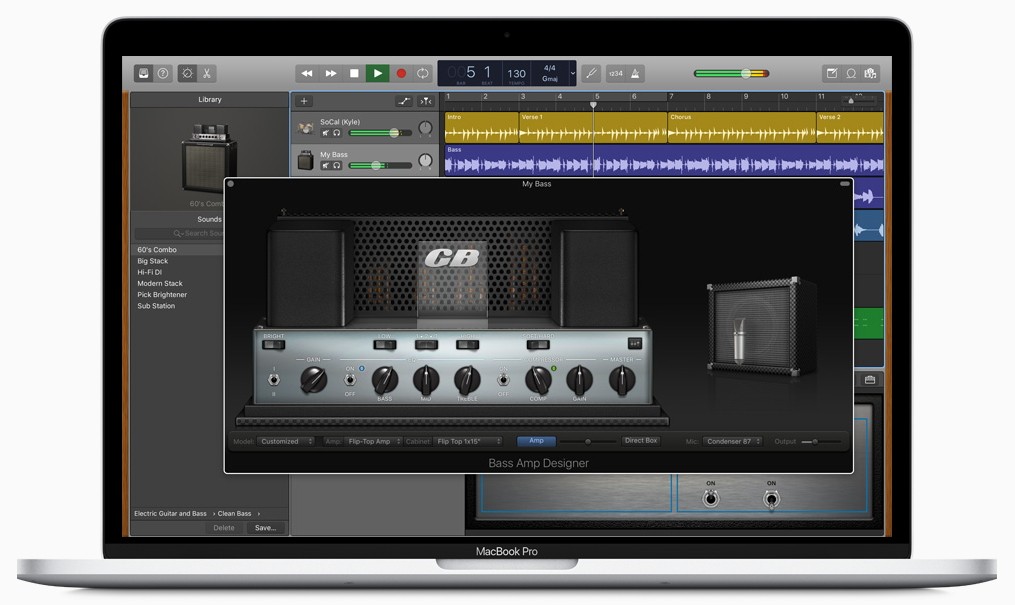Add a new track with the plus button

coord(304,101)
